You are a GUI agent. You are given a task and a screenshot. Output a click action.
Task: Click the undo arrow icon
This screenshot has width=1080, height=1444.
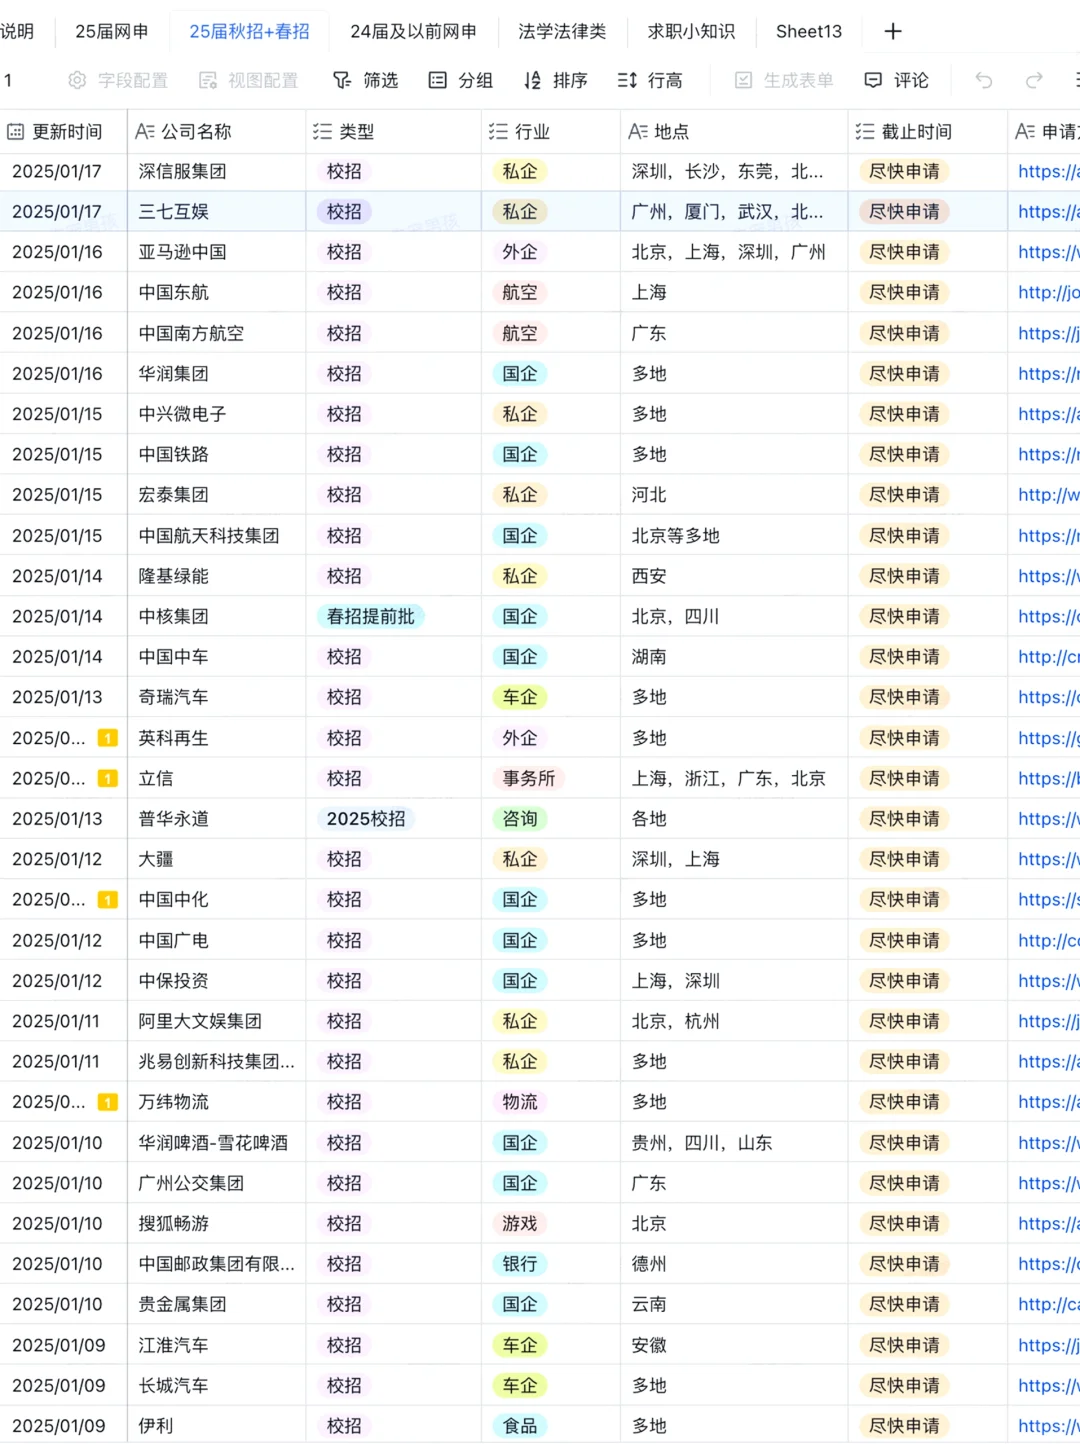[x=983, y=80]
